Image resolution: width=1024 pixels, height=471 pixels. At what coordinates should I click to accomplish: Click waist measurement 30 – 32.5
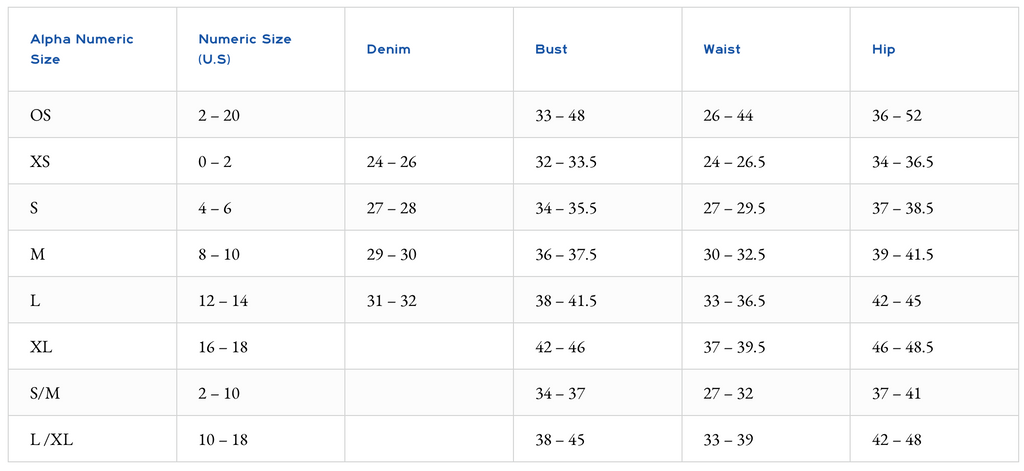pos(734,255)
